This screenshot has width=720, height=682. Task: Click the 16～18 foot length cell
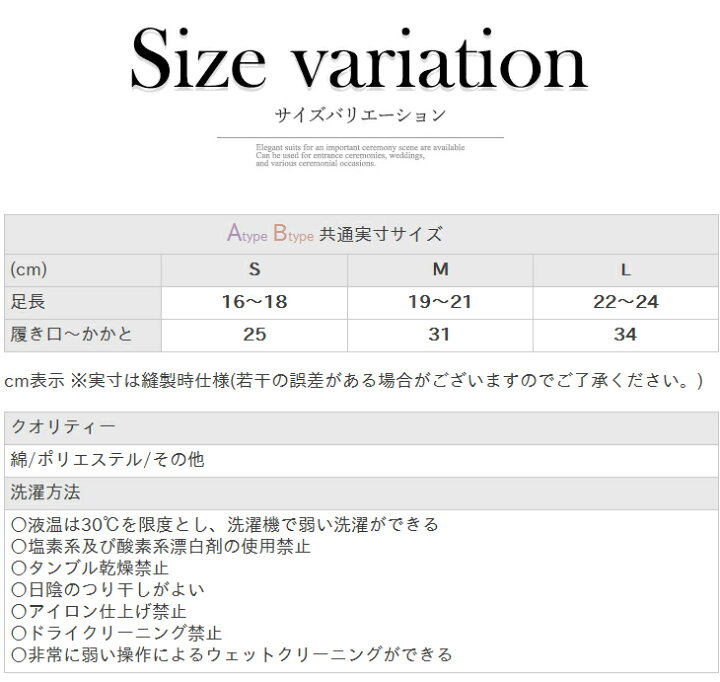254,302
